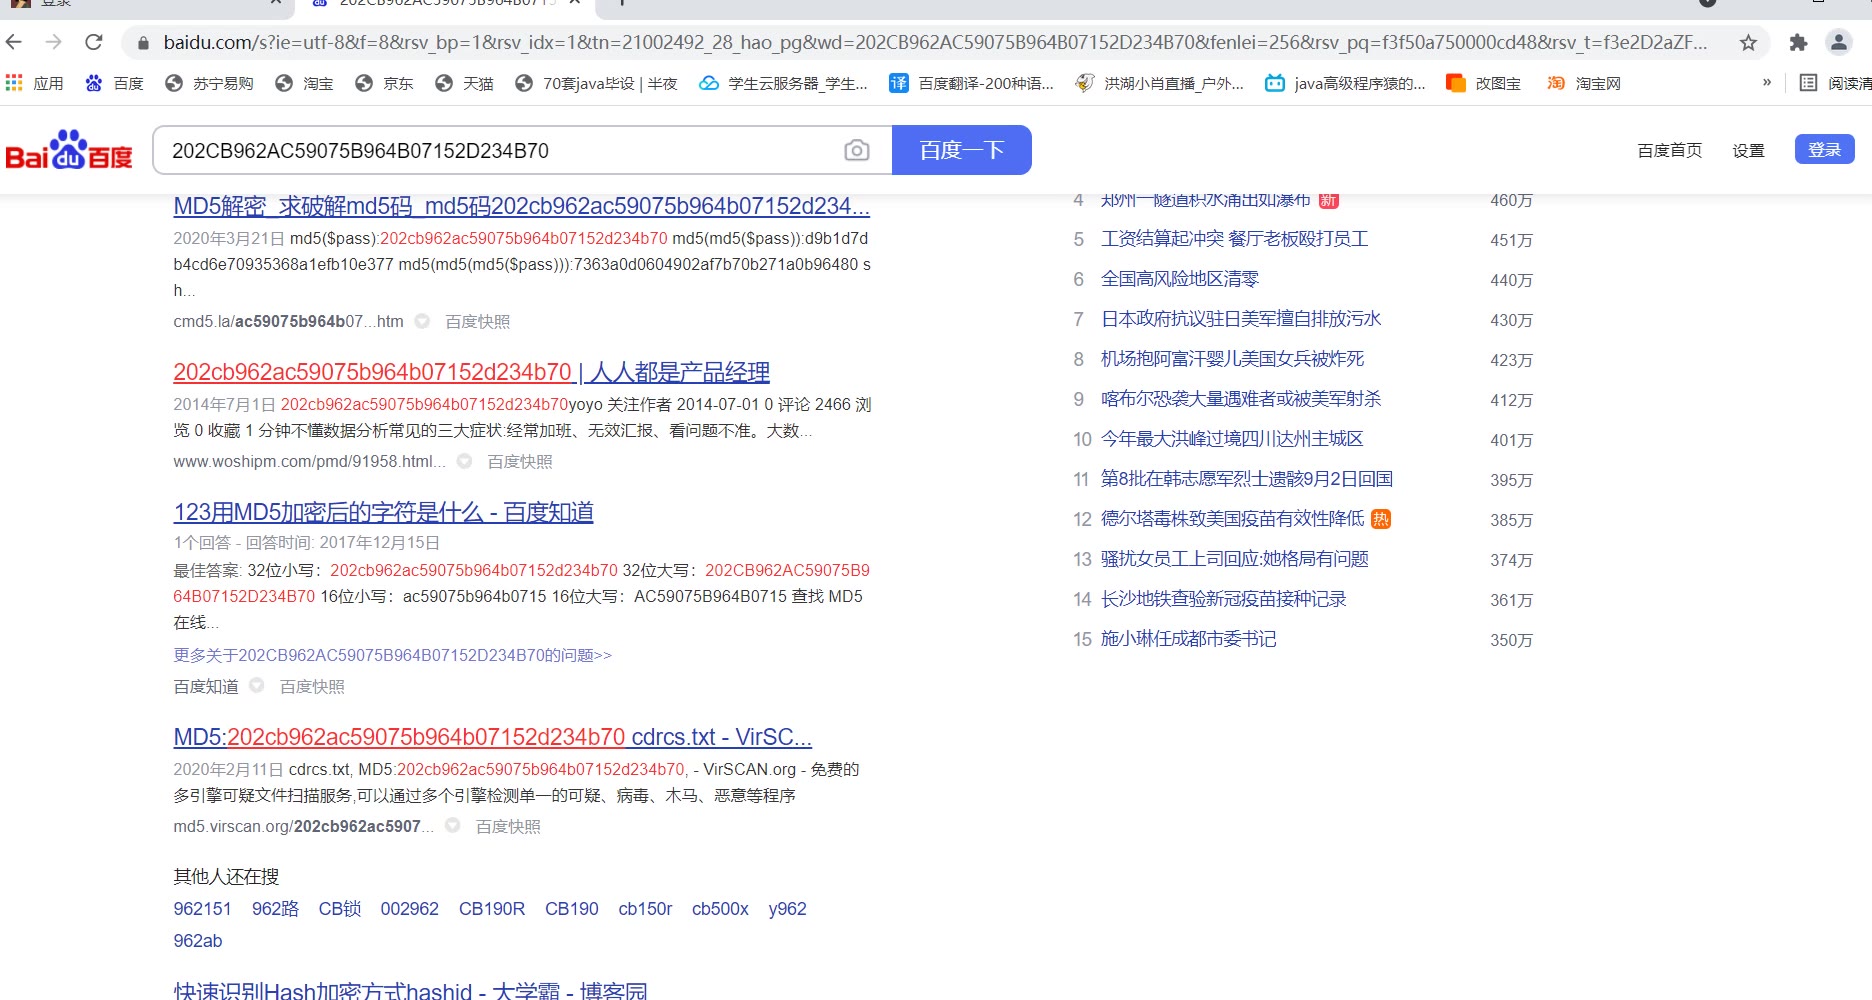This screenshot has width=1872, height=1000.
Task: Click 更多关于202CB962AC...的问题 link
Action: [392, 655]
